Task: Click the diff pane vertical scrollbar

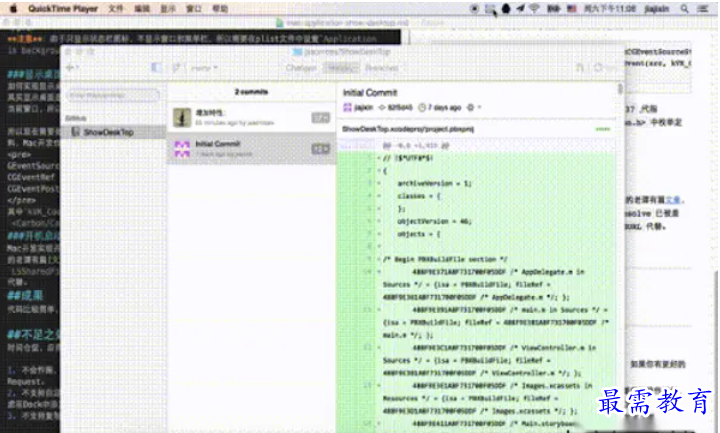Action: pyautogui.click(x=620, y=89)
